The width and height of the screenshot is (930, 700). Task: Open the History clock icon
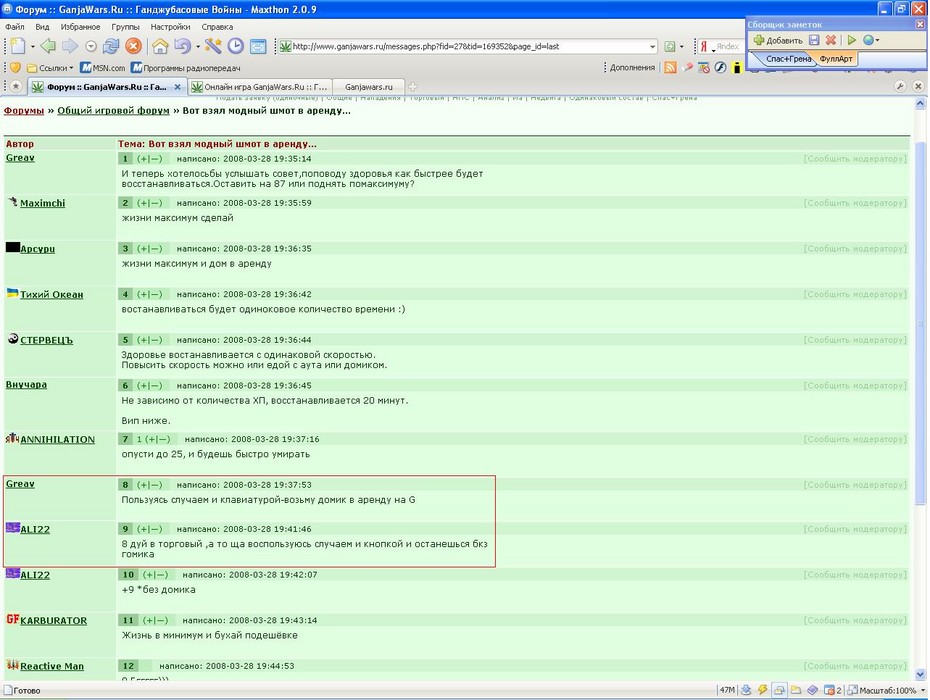point(235,46)
